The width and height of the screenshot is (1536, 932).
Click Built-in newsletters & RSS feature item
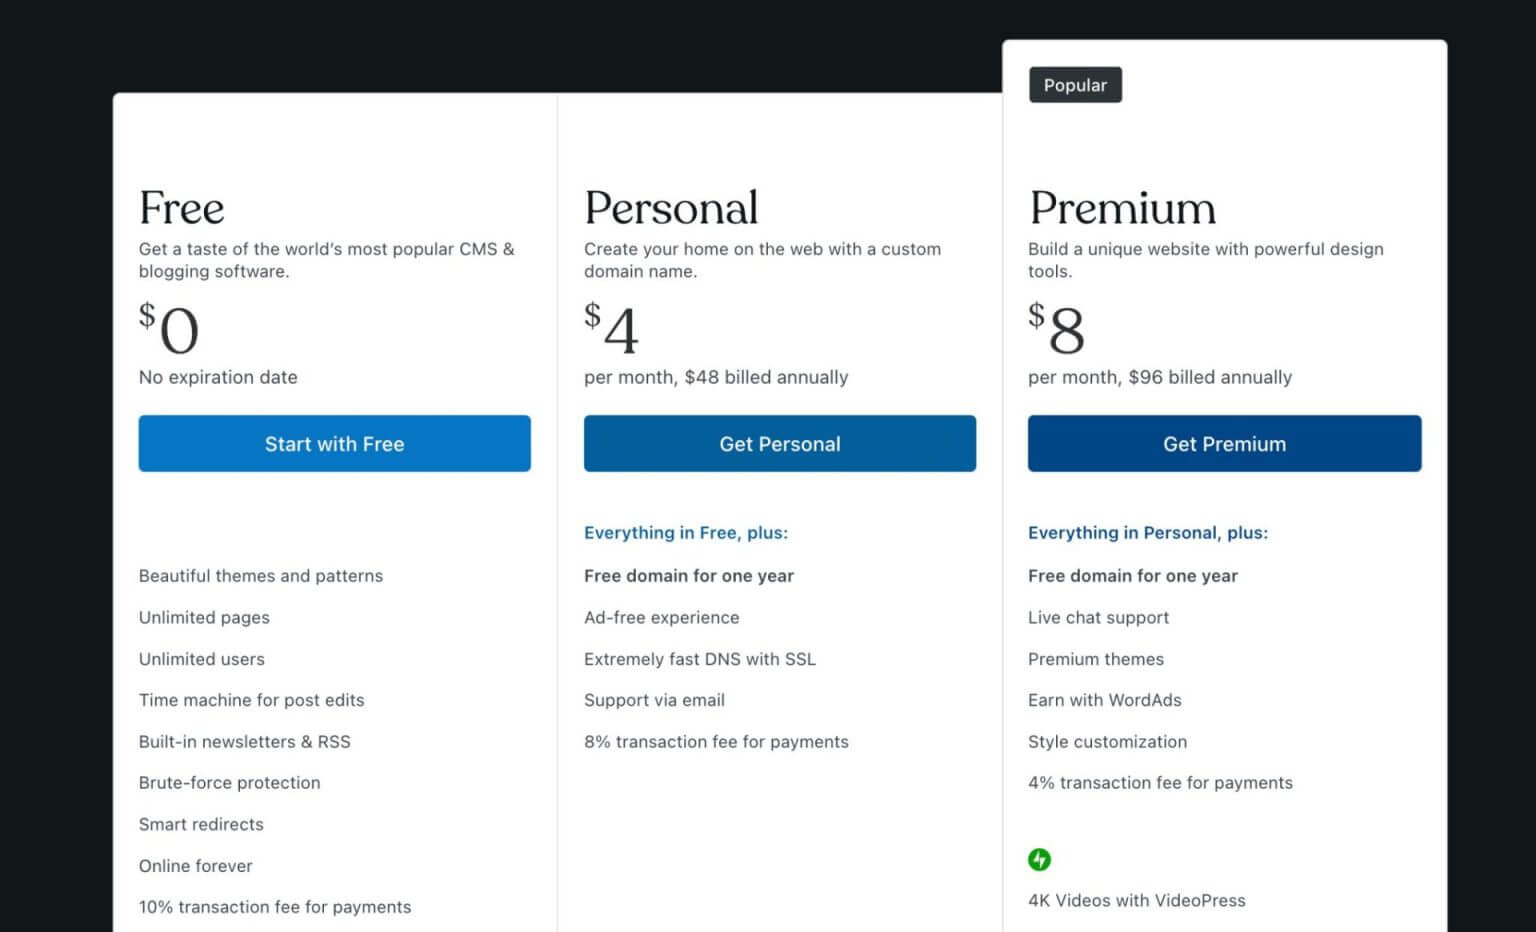tap(245, 741)
